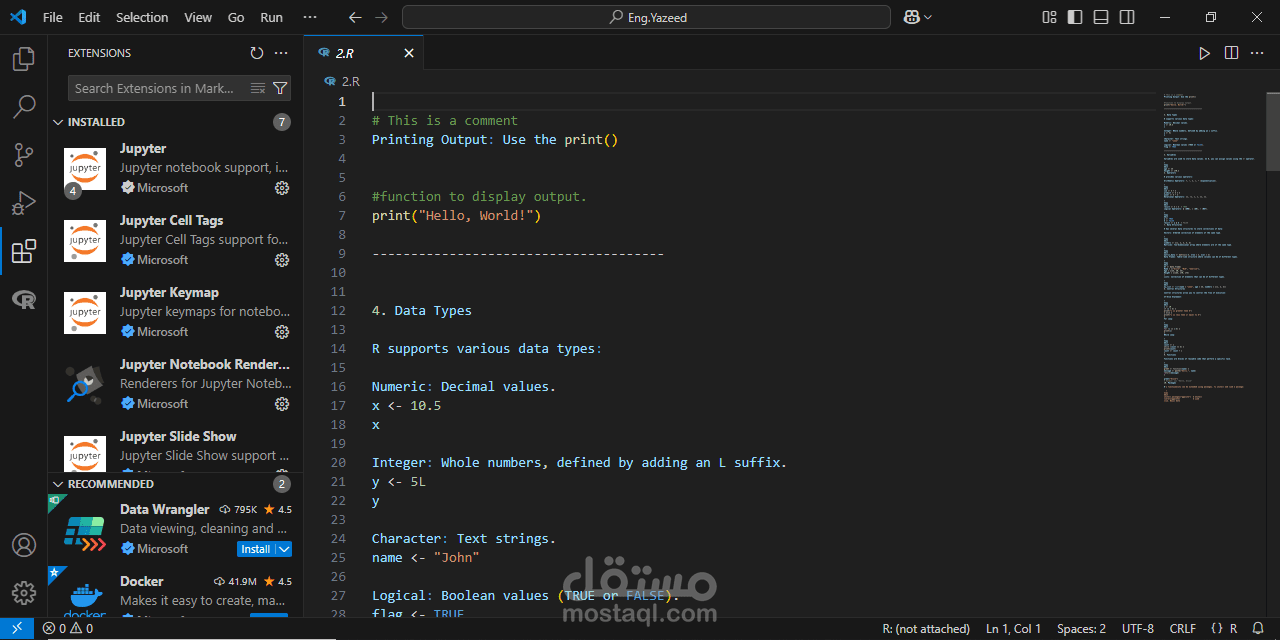
Task: Open editor more actions menu
Action: (1257, 53)
